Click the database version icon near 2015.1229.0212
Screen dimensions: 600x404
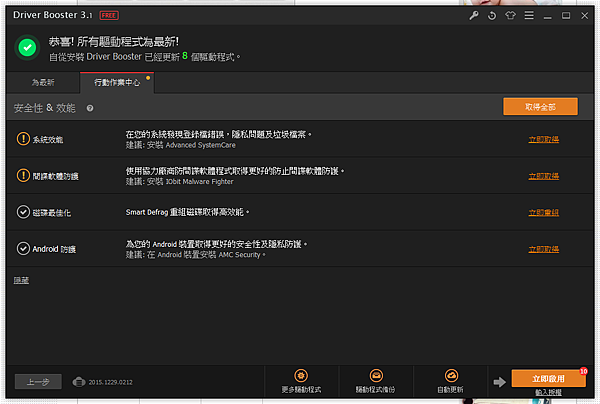tap(79, 382)
